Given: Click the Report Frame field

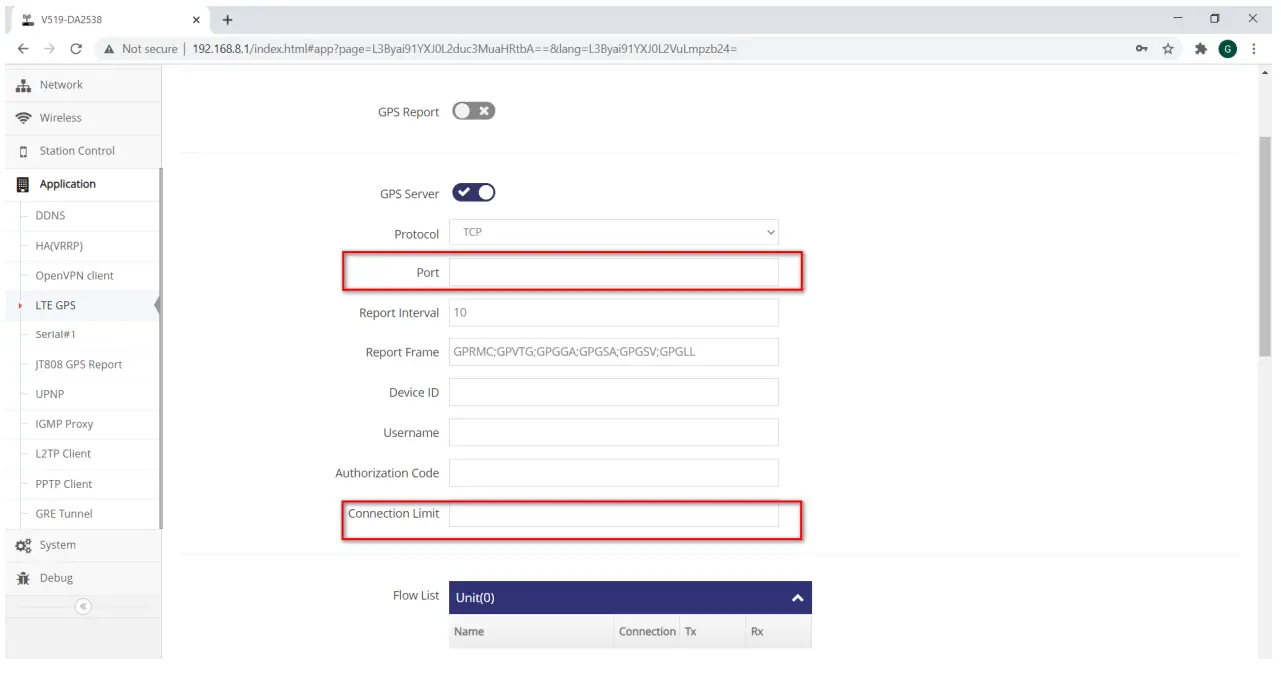Looking at the screenshot, I should [613, 352].
